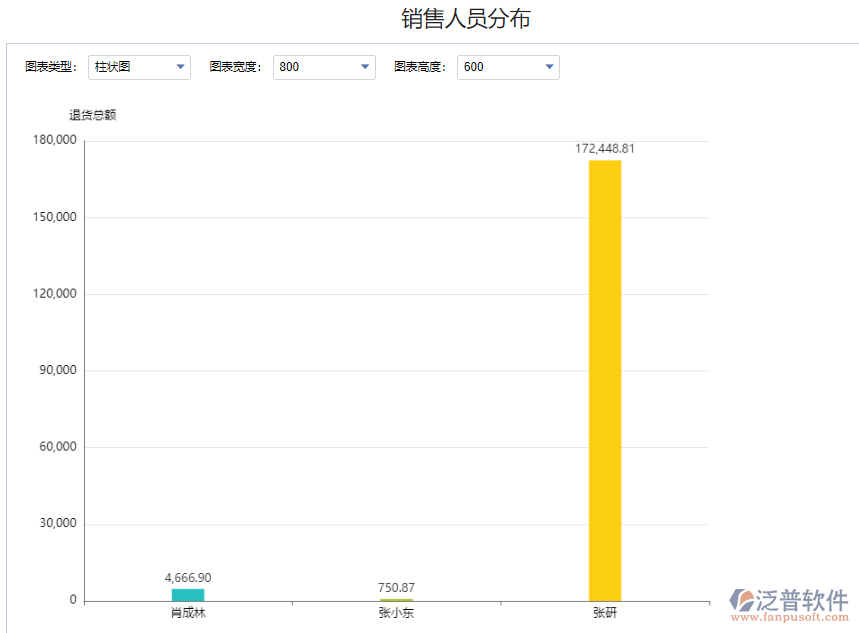
Task: Click the dropdown arrow next to 柱状图
Action: [x=179, y=67]
